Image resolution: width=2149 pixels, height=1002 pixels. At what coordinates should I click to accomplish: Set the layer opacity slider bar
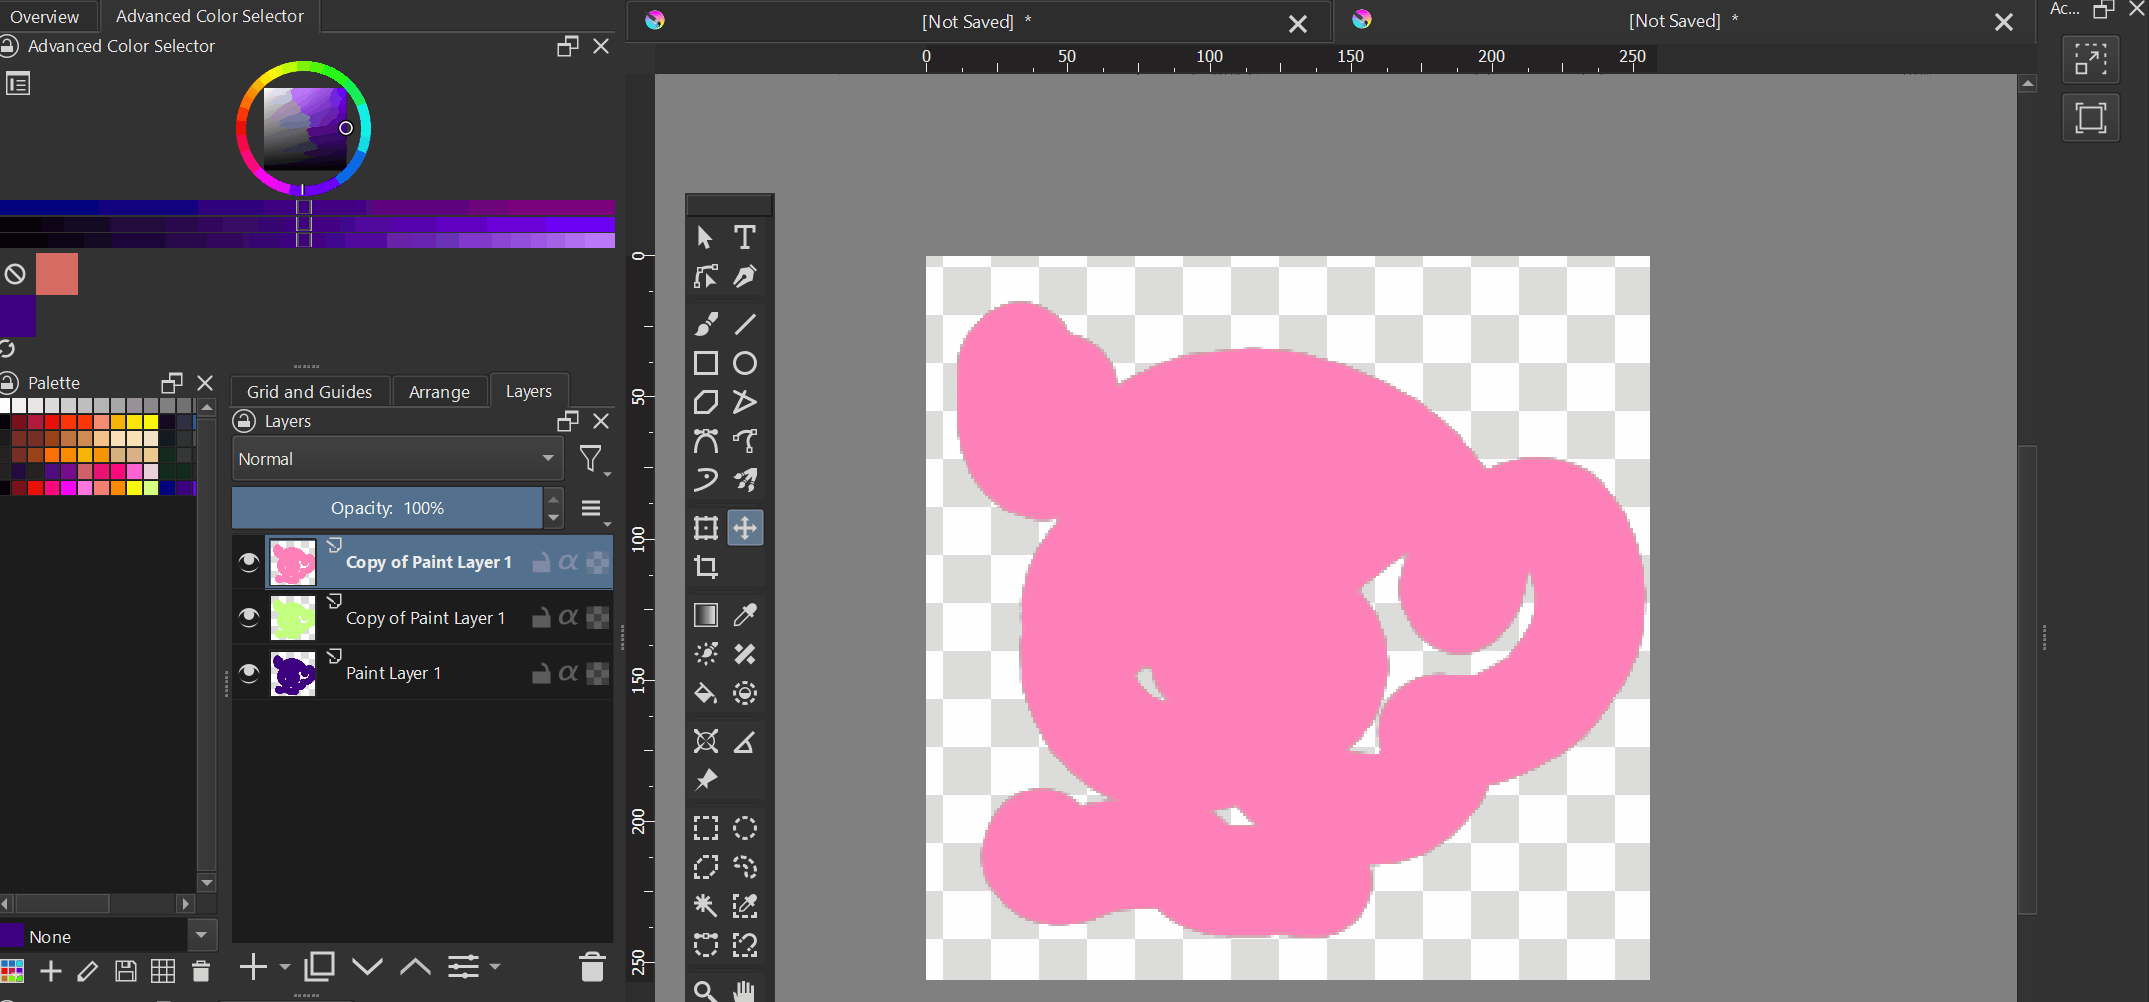pos(387,508)
